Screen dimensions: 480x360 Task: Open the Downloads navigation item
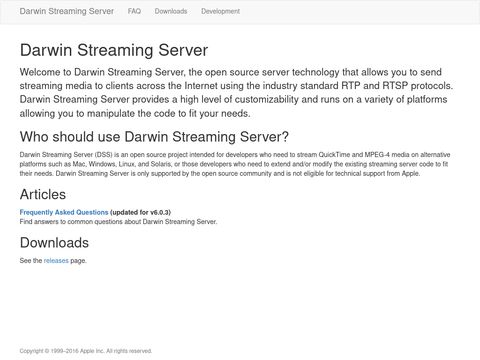tap(171, 11)
